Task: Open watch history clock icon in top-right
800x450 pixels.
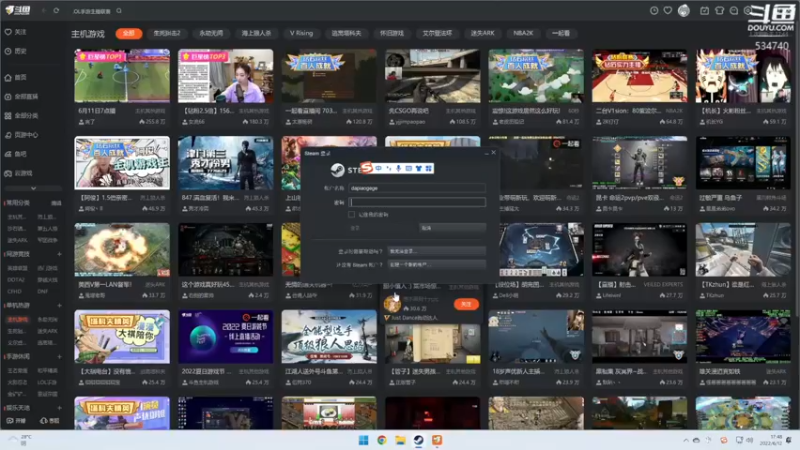Action: [654, 11]
